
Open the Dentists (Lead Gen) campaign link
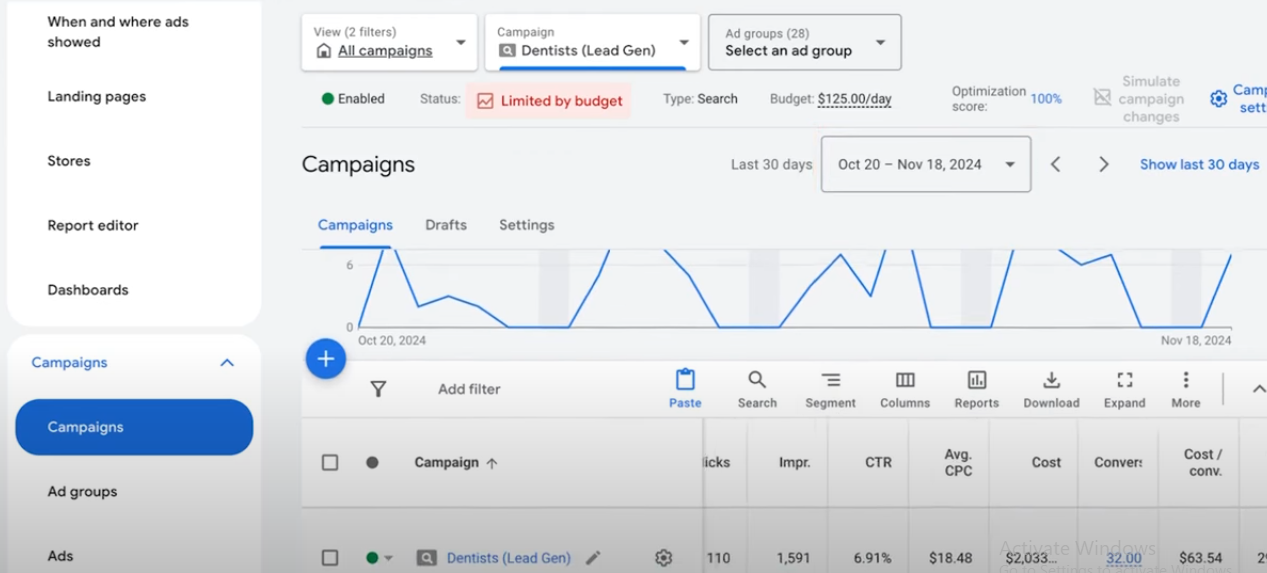(x=509, y=558)
